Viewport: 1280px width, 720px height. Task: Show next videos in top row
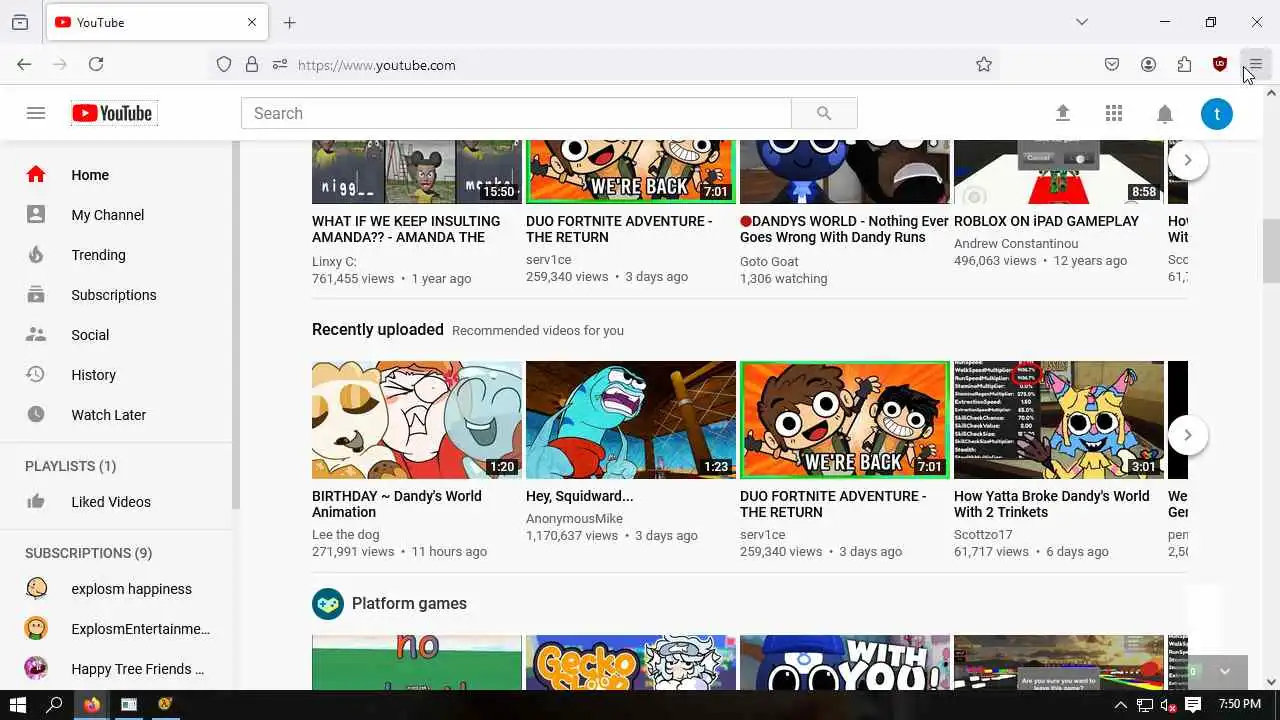[x=1187, y=160]
